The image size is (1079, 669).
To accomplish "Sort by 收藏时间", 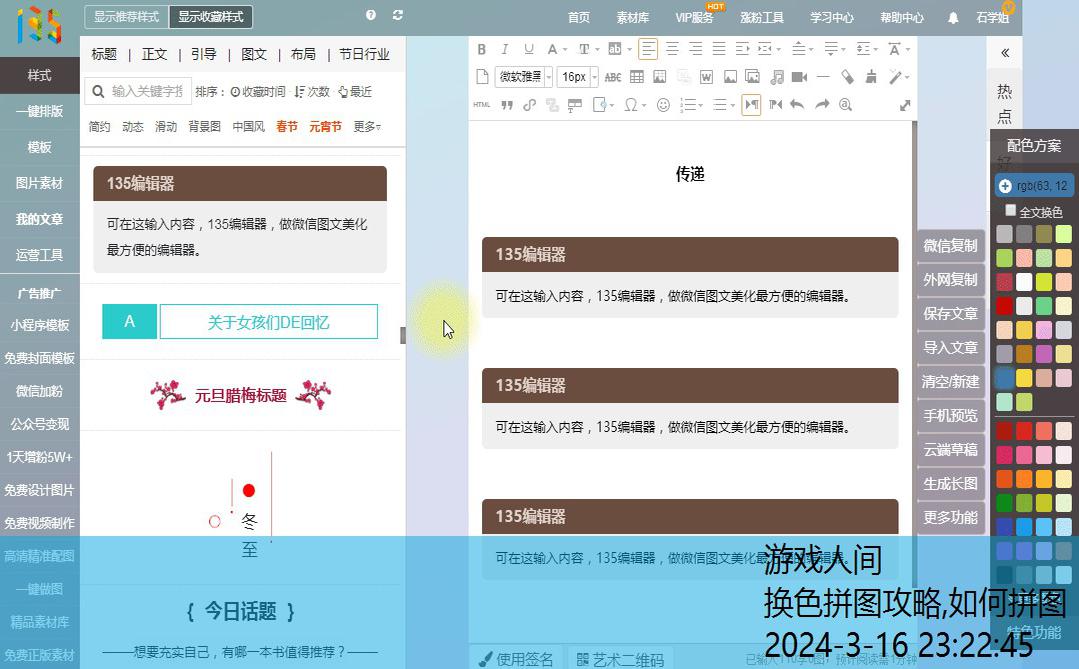I will pyautogui.click(x=257, y=92).
